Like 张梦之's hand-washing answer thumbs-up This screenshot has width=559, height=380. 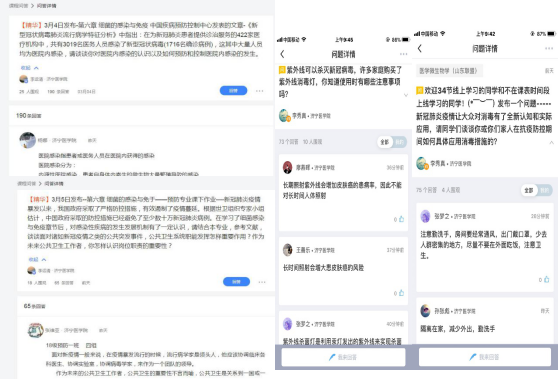tap(547, 280)
